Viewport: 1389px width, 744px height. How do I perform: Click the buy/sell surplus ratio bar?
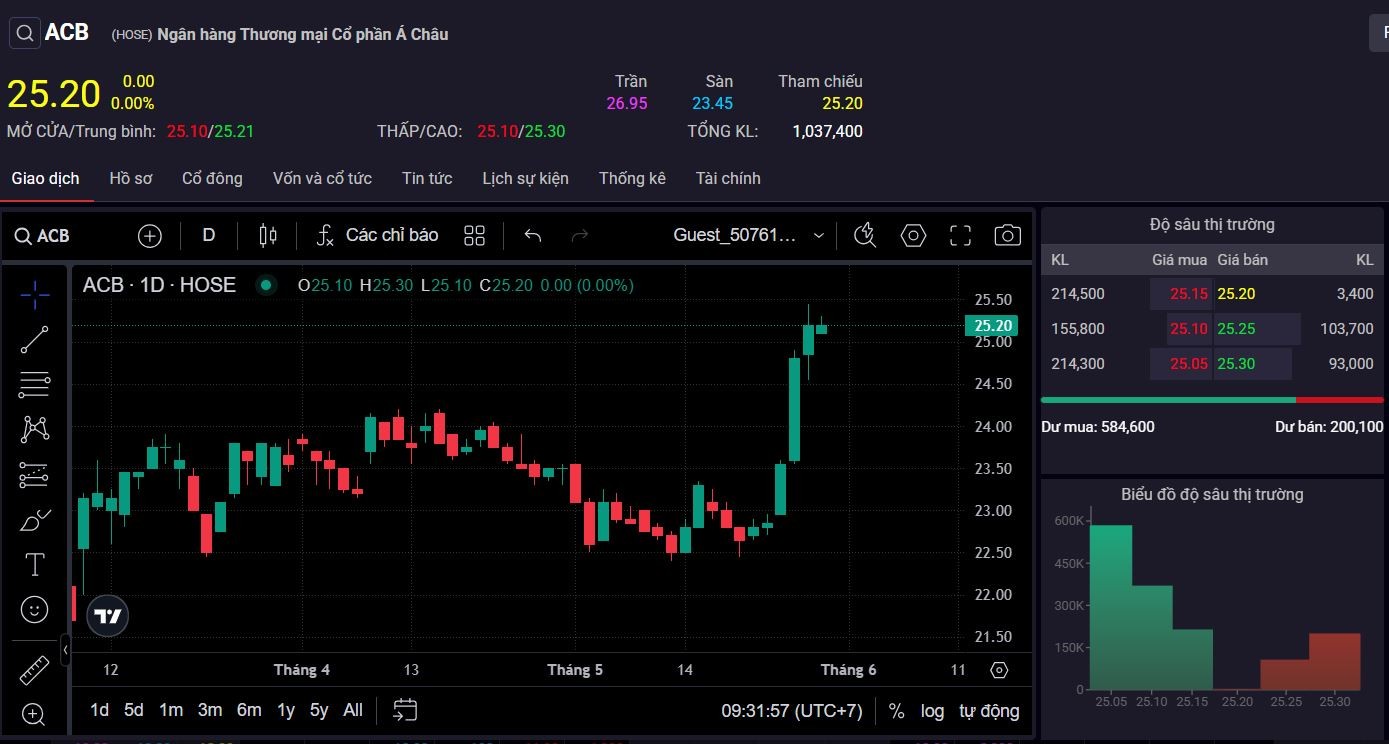click(x=1212, y=400)
